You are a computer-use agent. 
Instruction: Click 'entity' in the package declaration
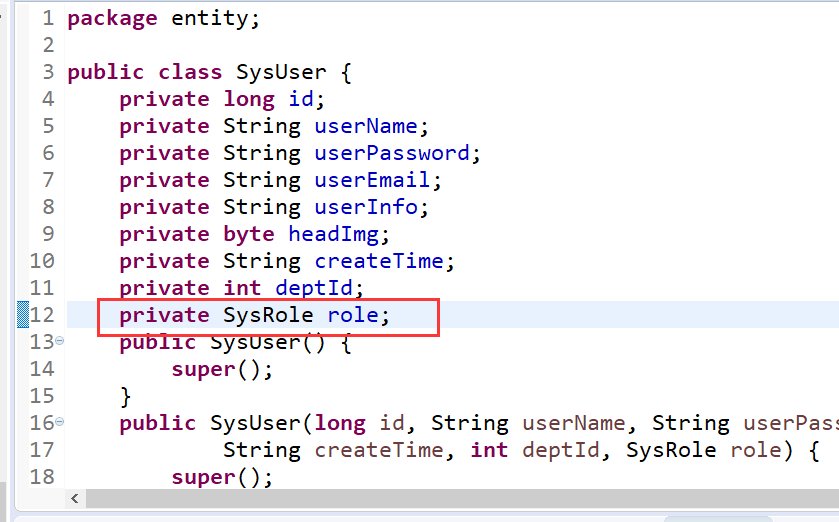tap(210, 19)
